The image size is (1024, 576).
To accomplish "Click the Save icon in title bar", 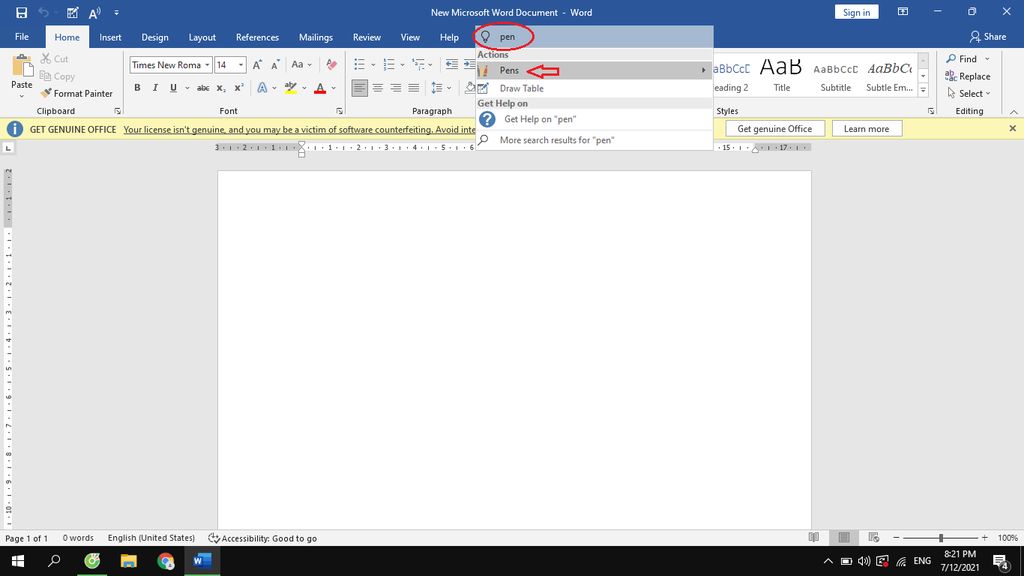I will (22, 12).
